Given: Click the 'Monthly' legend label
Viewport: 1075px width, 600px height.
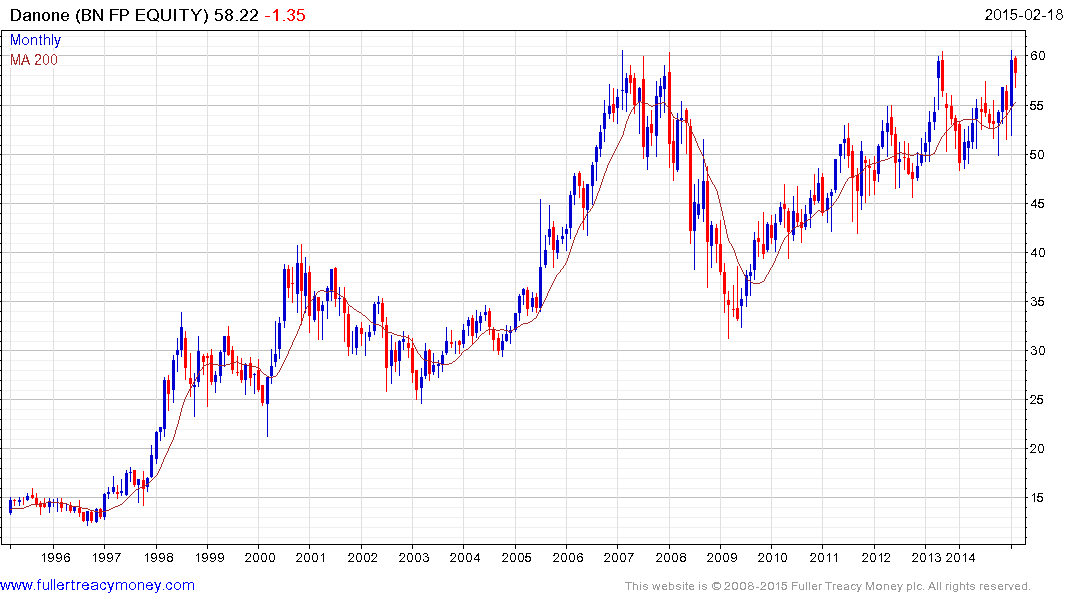Looking at the screenshot, I should tap(35, 40).
